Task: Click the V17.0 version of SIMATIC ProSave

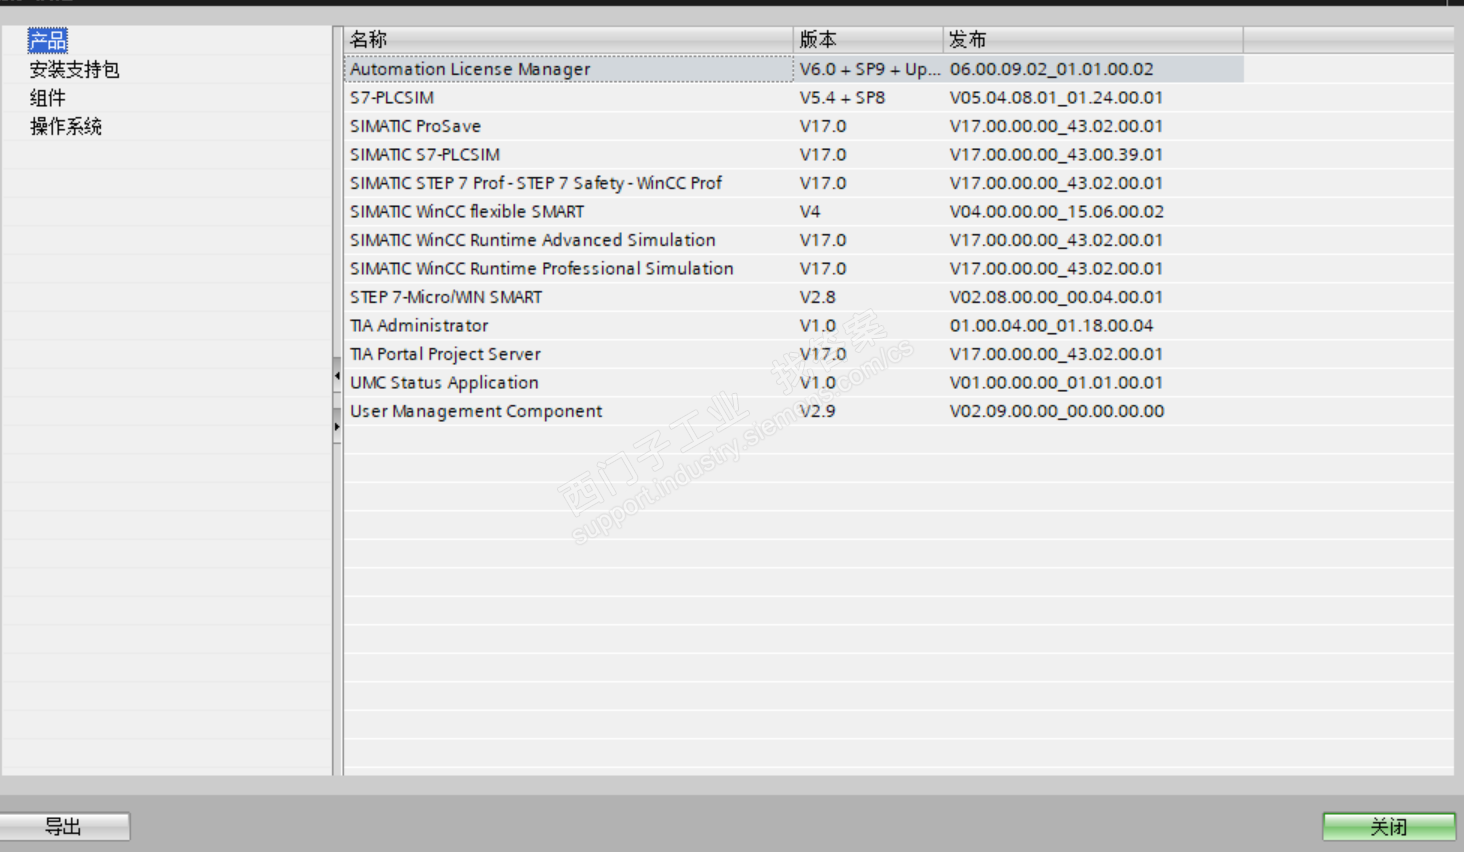Action: point(823,126)
